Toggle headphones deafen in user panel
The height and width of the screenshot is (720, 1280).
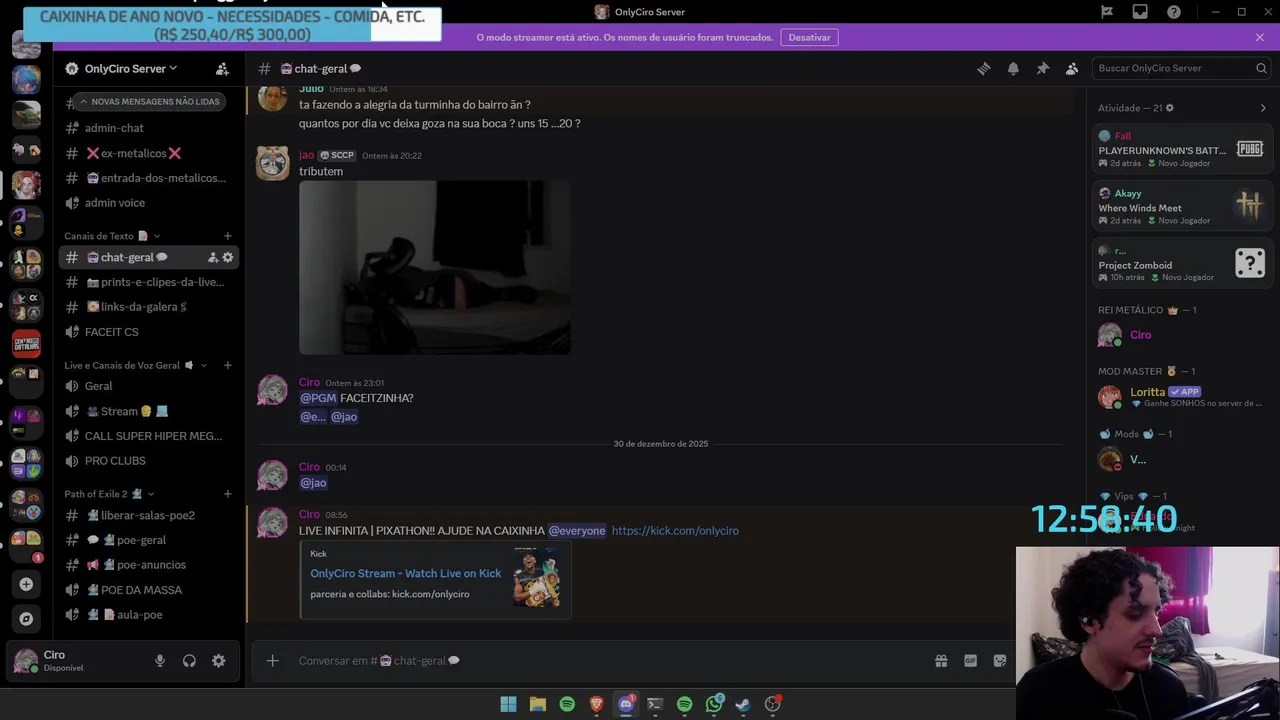tap(189, 661)
